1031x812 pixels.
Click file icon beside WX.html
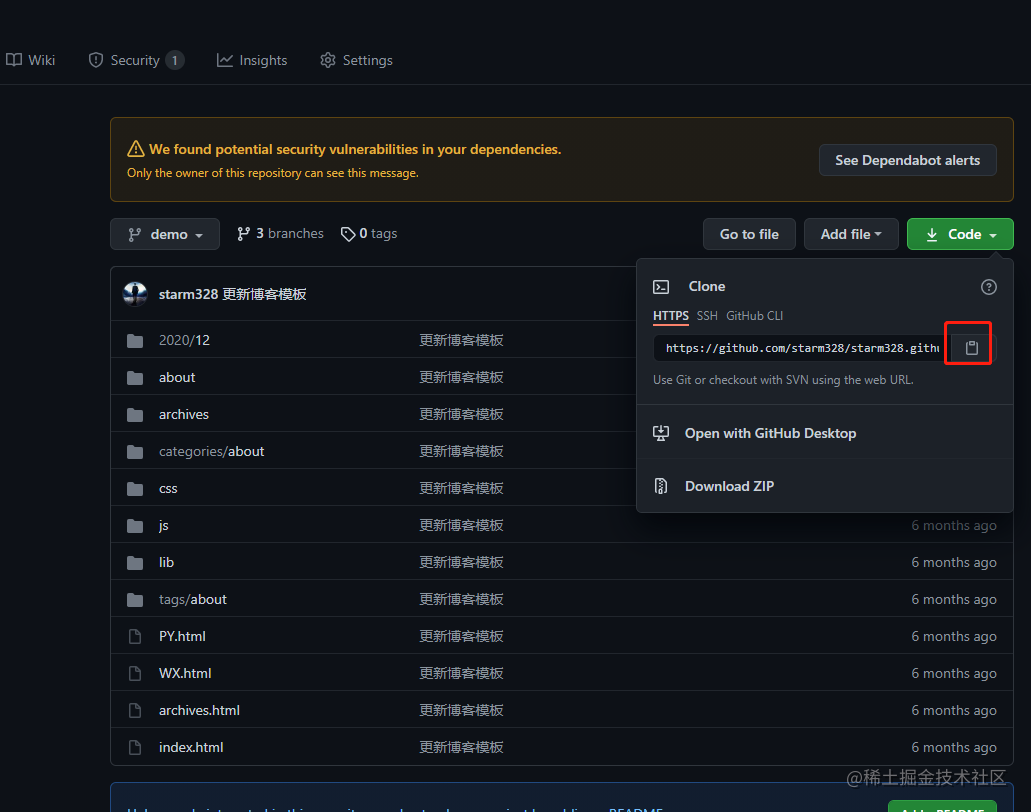(135, 673)
